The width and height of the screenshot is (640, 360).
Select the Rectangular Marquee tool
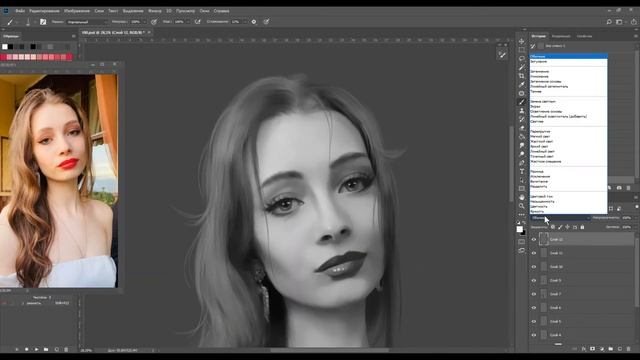(522, 50)
